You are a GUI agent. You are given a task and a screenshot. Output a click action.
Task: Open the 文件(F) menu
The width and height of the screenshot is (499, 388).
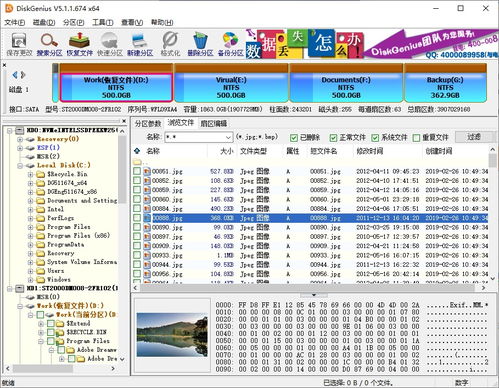tap(15, 22)
